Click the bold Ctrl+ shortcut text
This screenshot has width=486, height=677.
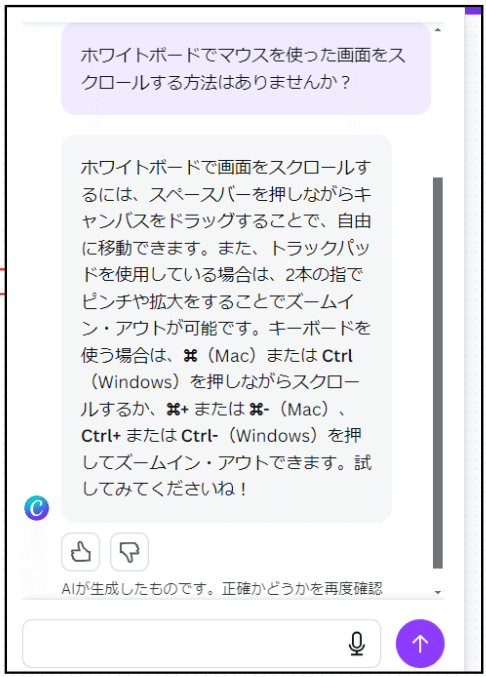(x=101, y=436)
